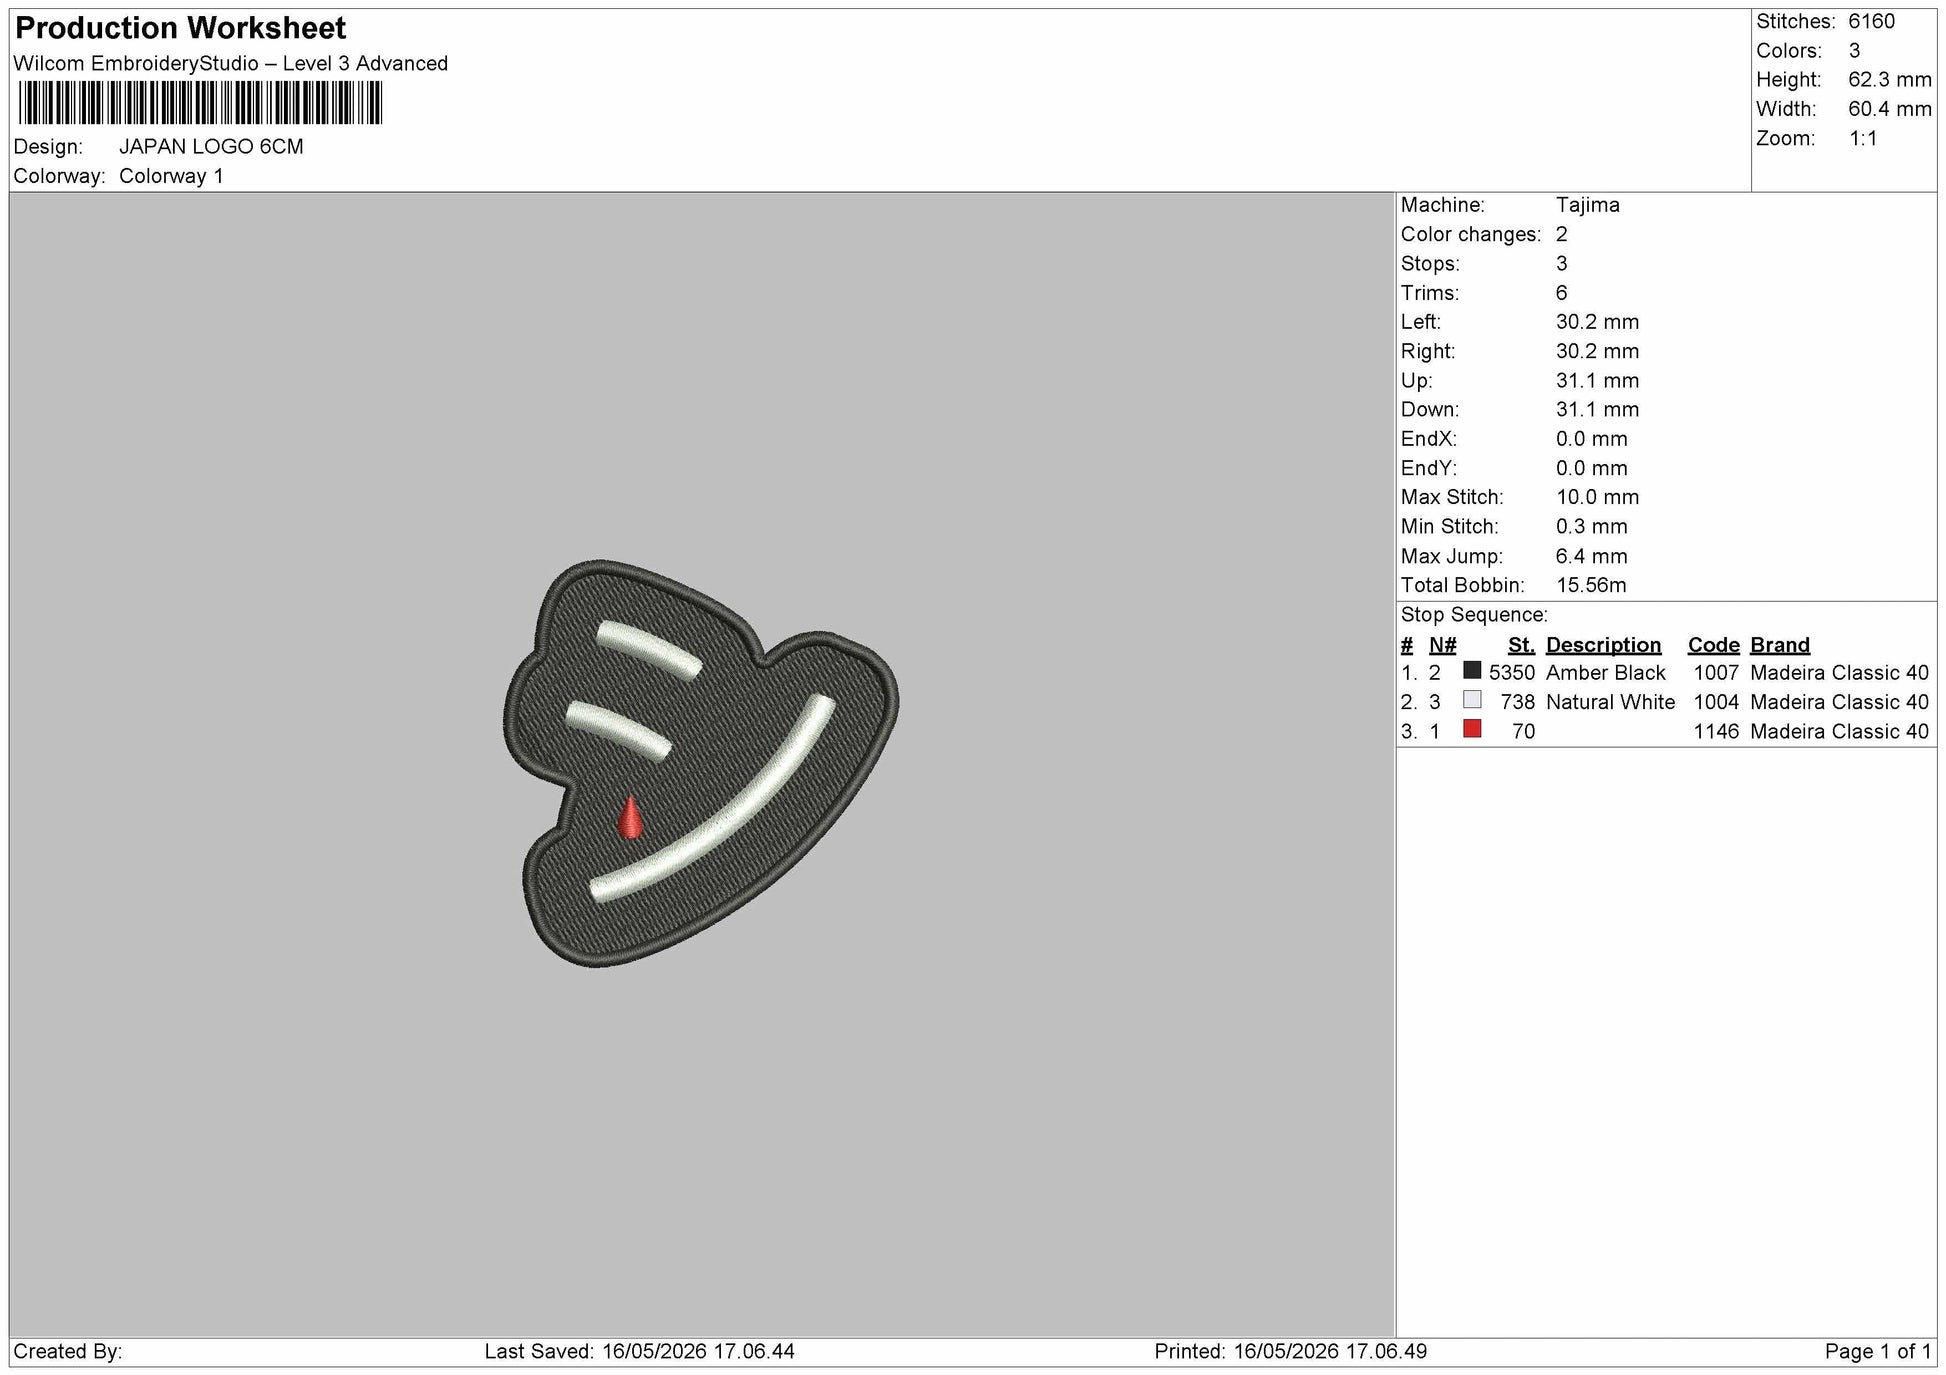The image size is (1946, 1375).
Task: Click the stitch count '70' in row 3
Action: pyautogui.click(x=1523, y=731)
